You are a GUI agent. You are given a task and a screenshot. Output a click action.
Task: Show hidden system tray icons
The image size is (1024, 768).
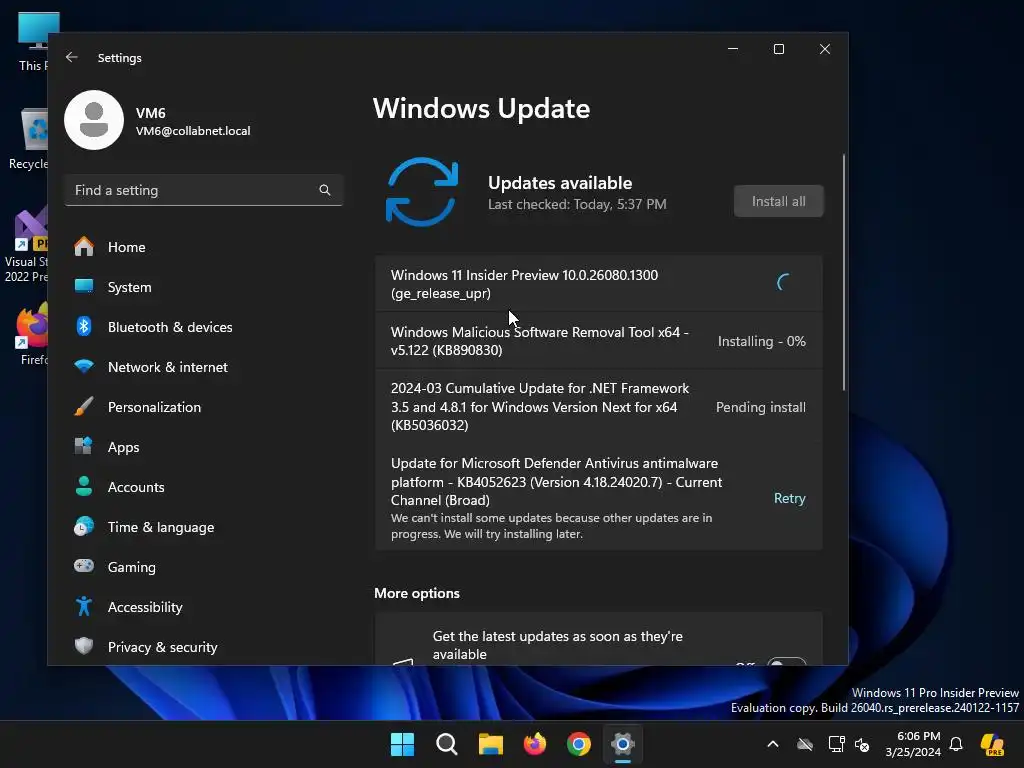773,744
